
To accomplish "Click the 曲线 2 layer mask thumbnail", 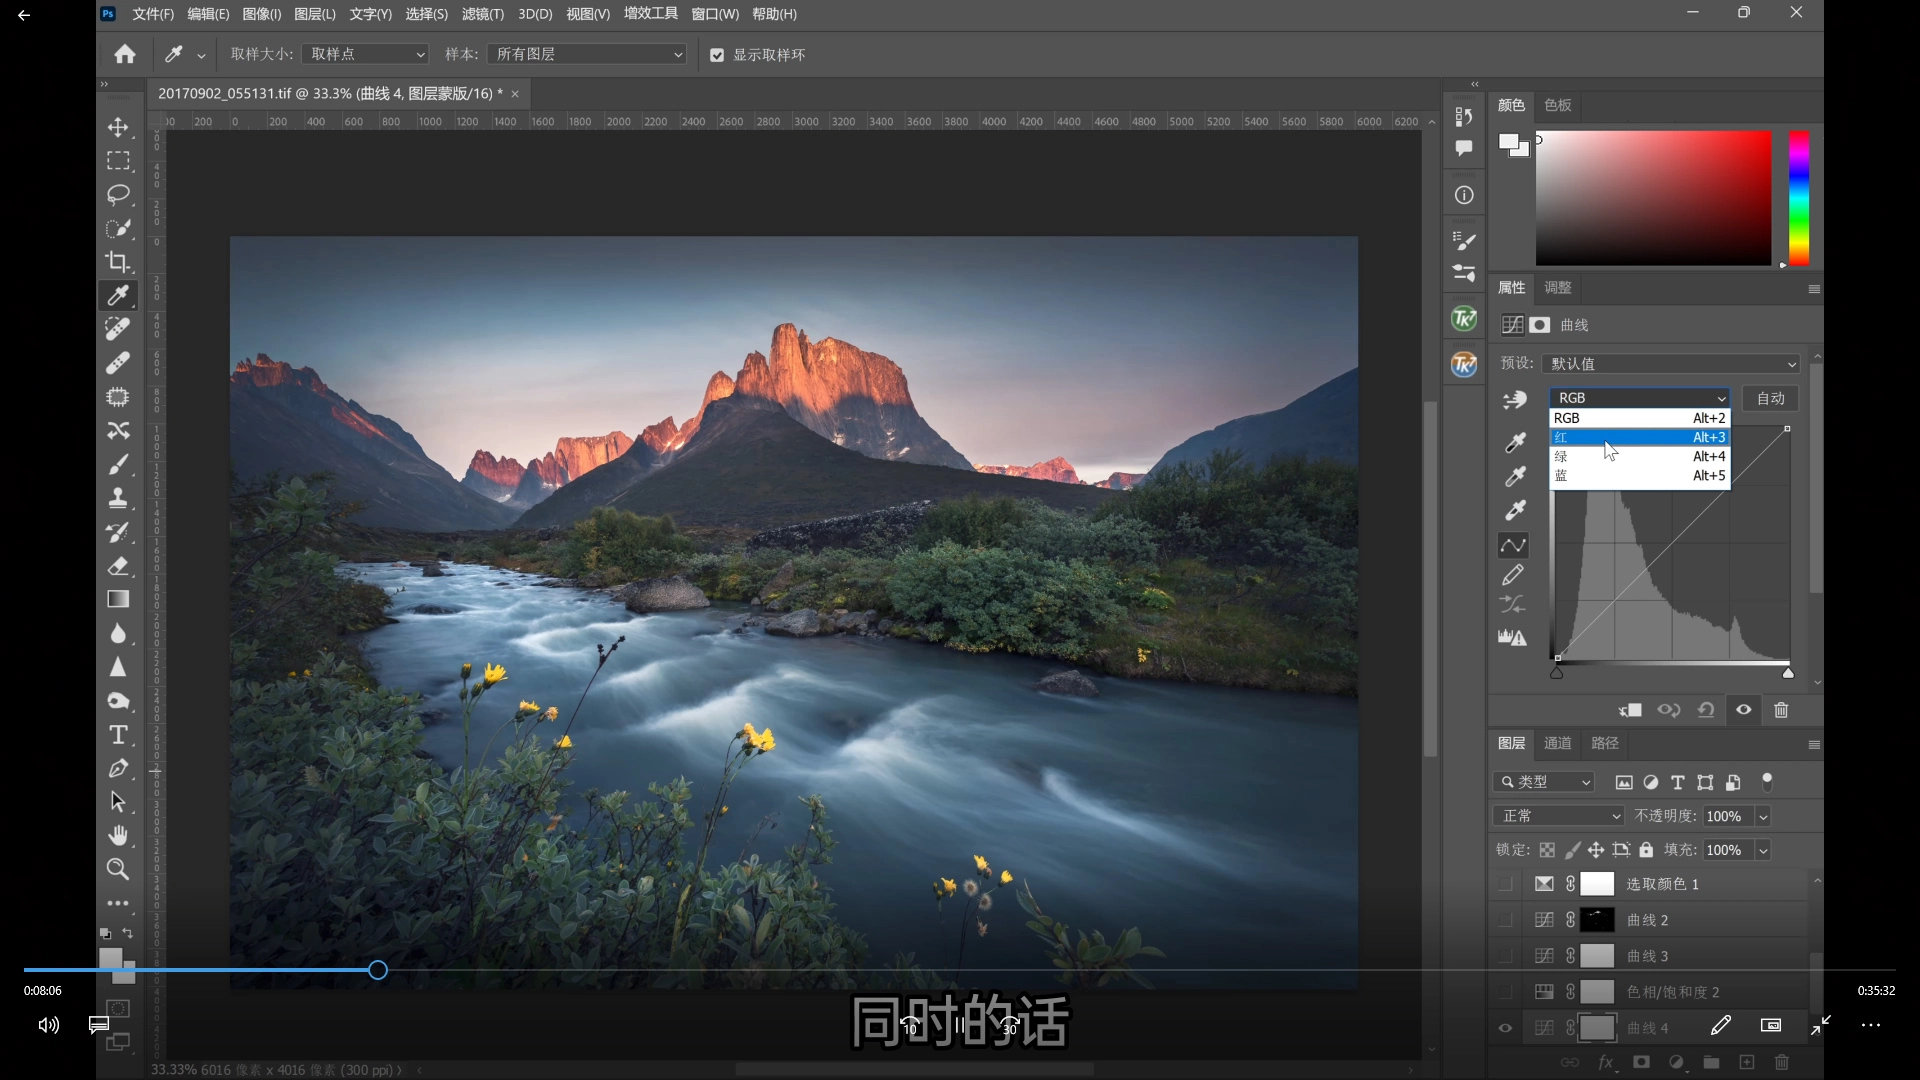I will 1597,920.
